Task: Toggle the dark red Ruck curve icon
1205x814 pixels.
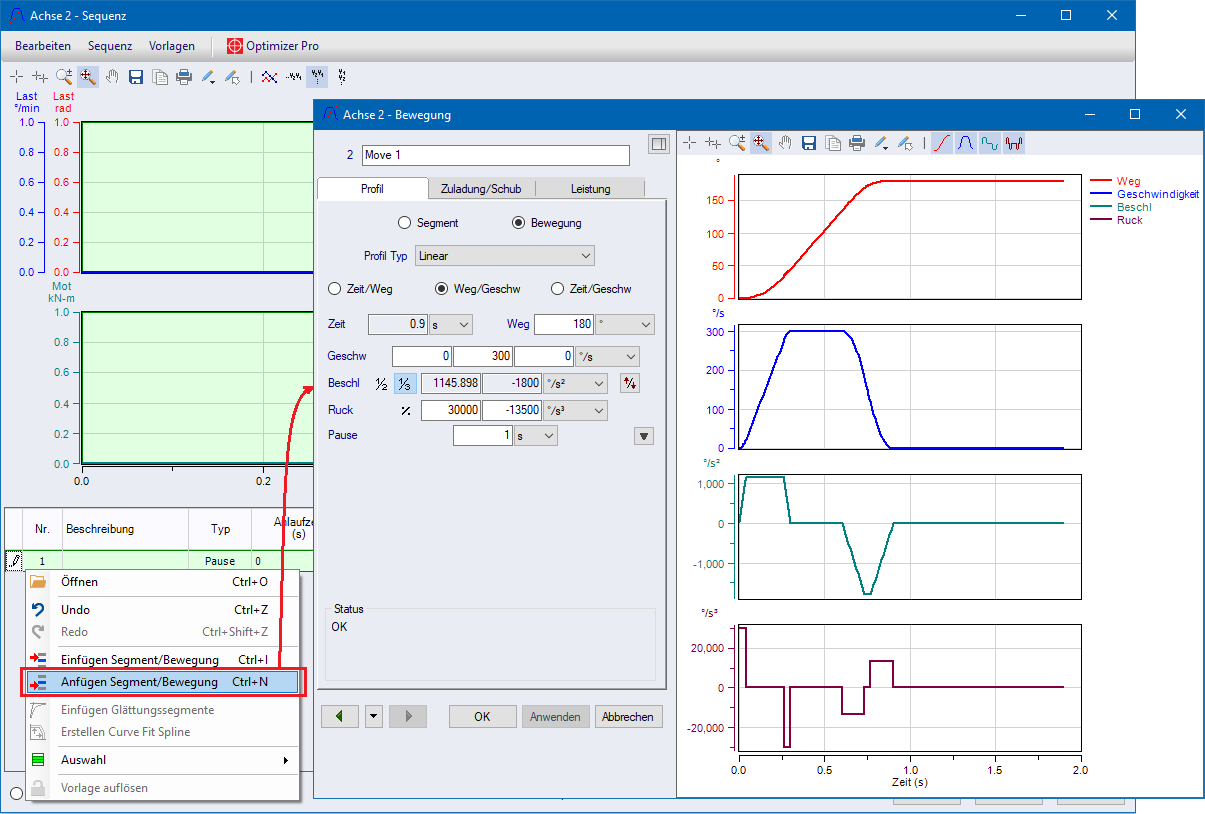Action: [1014, 143]
